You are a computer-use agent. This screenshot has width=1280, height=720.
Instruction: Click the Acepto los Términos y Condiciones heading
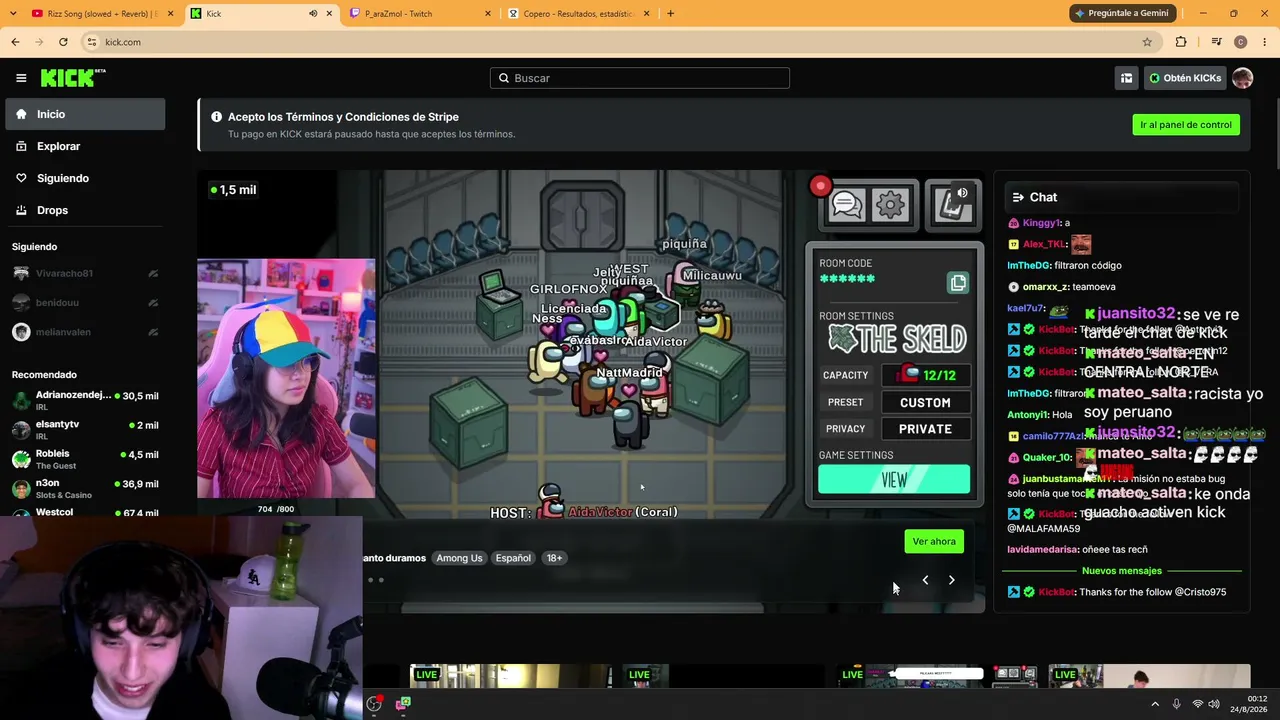coord(343,117)
